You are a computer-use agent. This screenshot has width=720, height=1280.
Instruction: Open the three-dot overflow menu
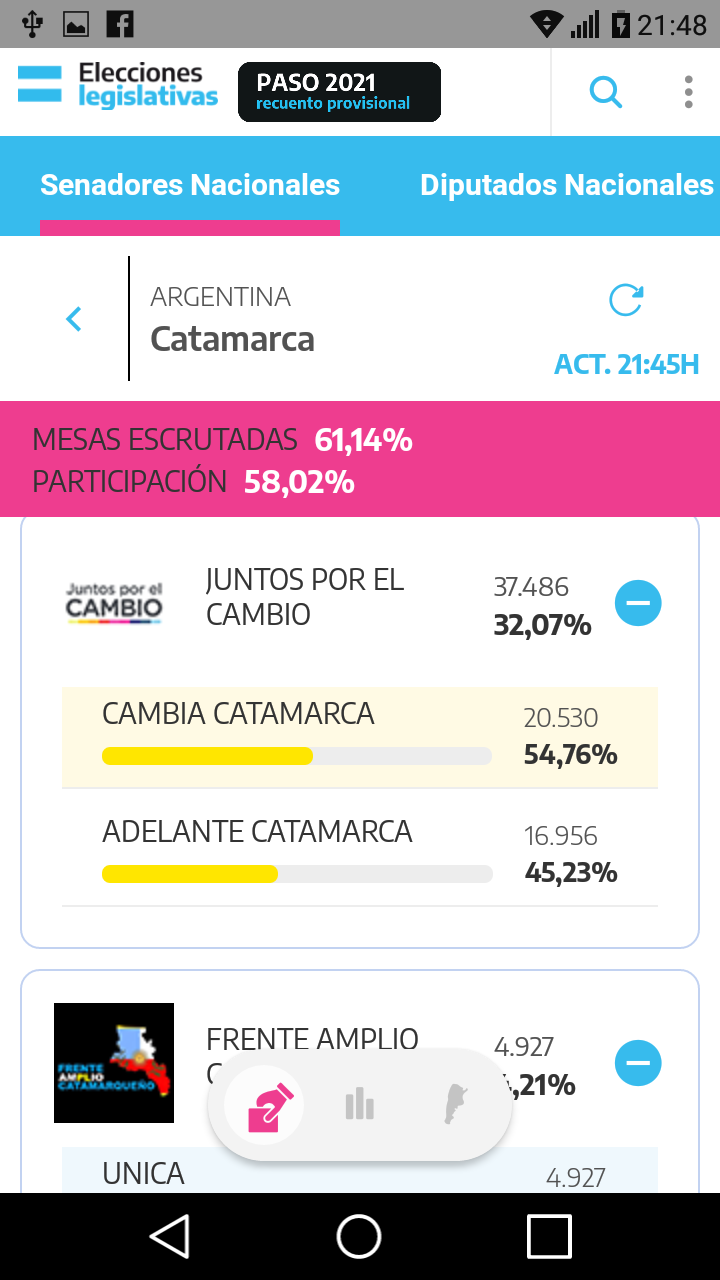click(688, 92)
